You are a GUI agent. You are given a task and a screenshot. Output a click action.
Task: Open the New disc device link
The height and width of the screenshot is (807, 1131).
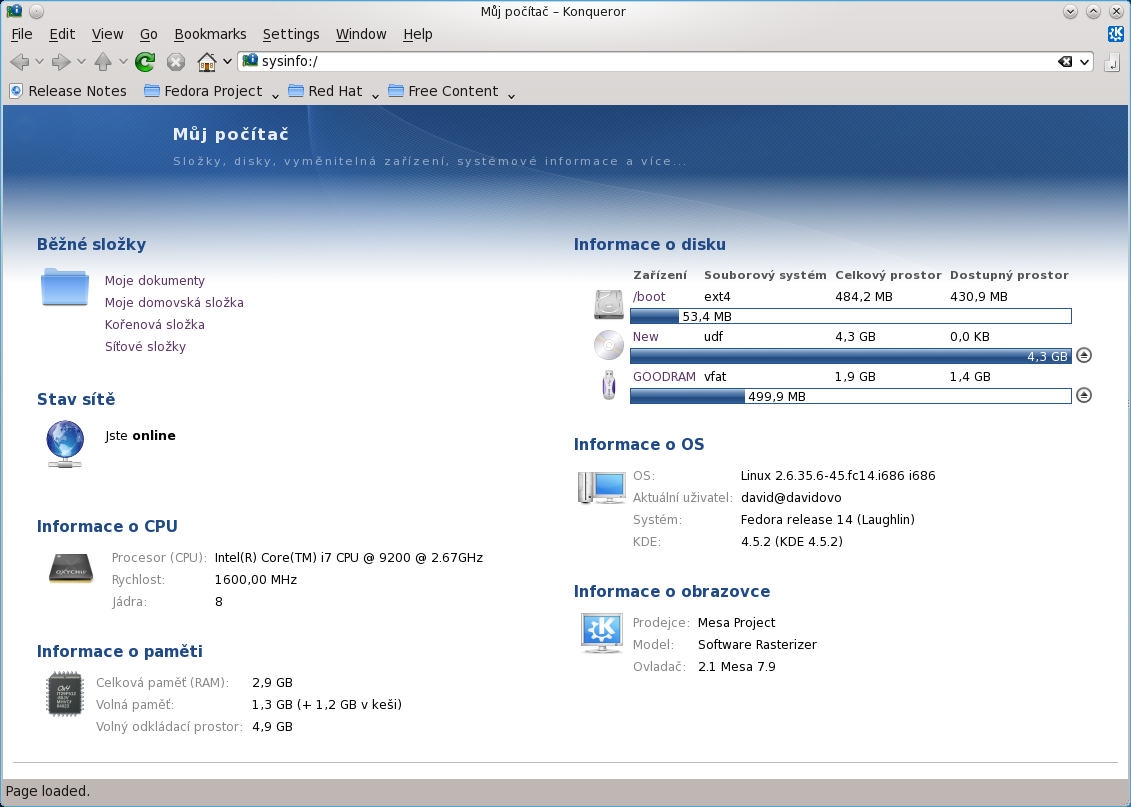646,337
